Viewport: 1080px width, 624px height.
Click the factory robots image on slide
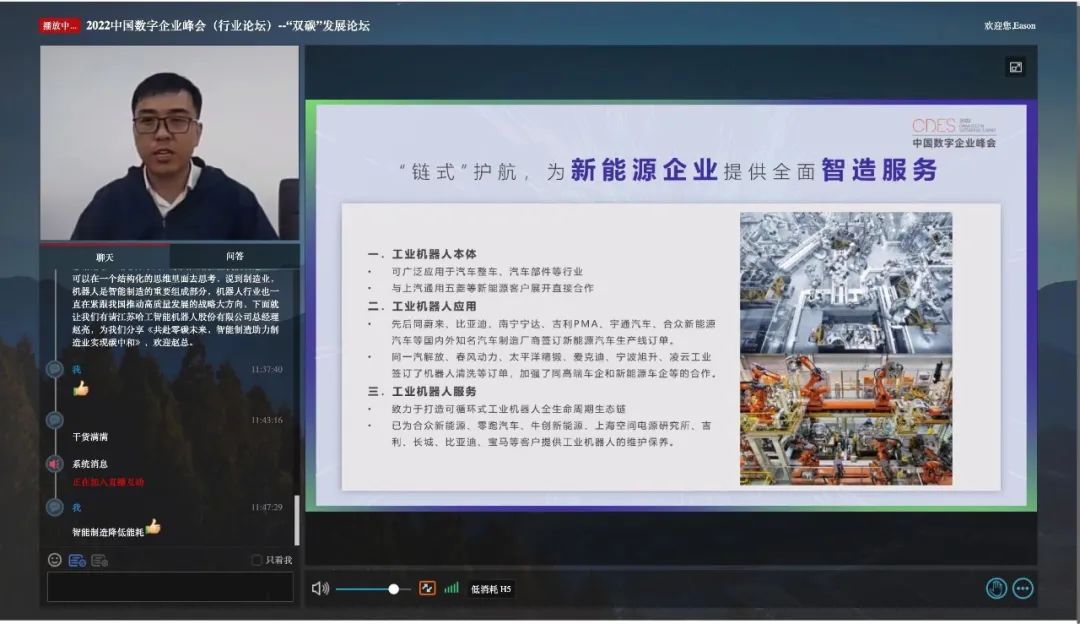[847, 349]
